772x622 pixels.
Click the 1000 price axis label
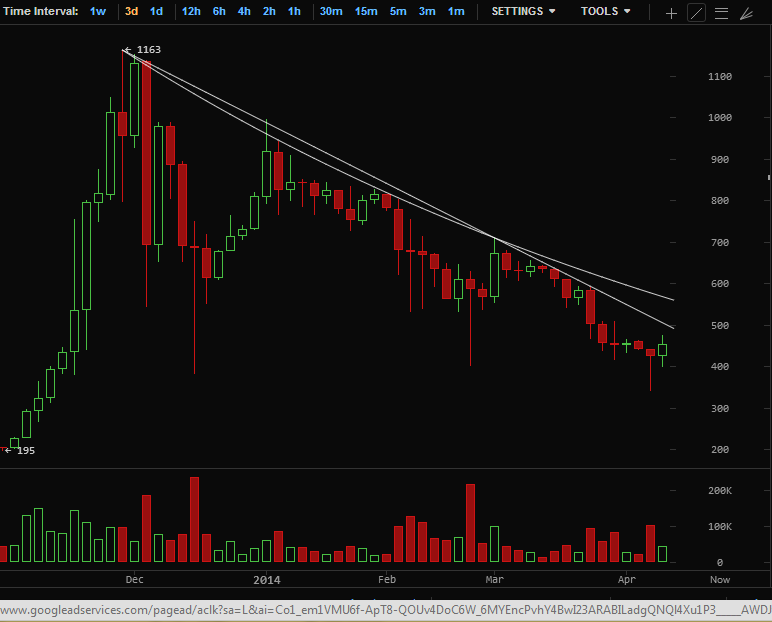click(x=720, y=118)
